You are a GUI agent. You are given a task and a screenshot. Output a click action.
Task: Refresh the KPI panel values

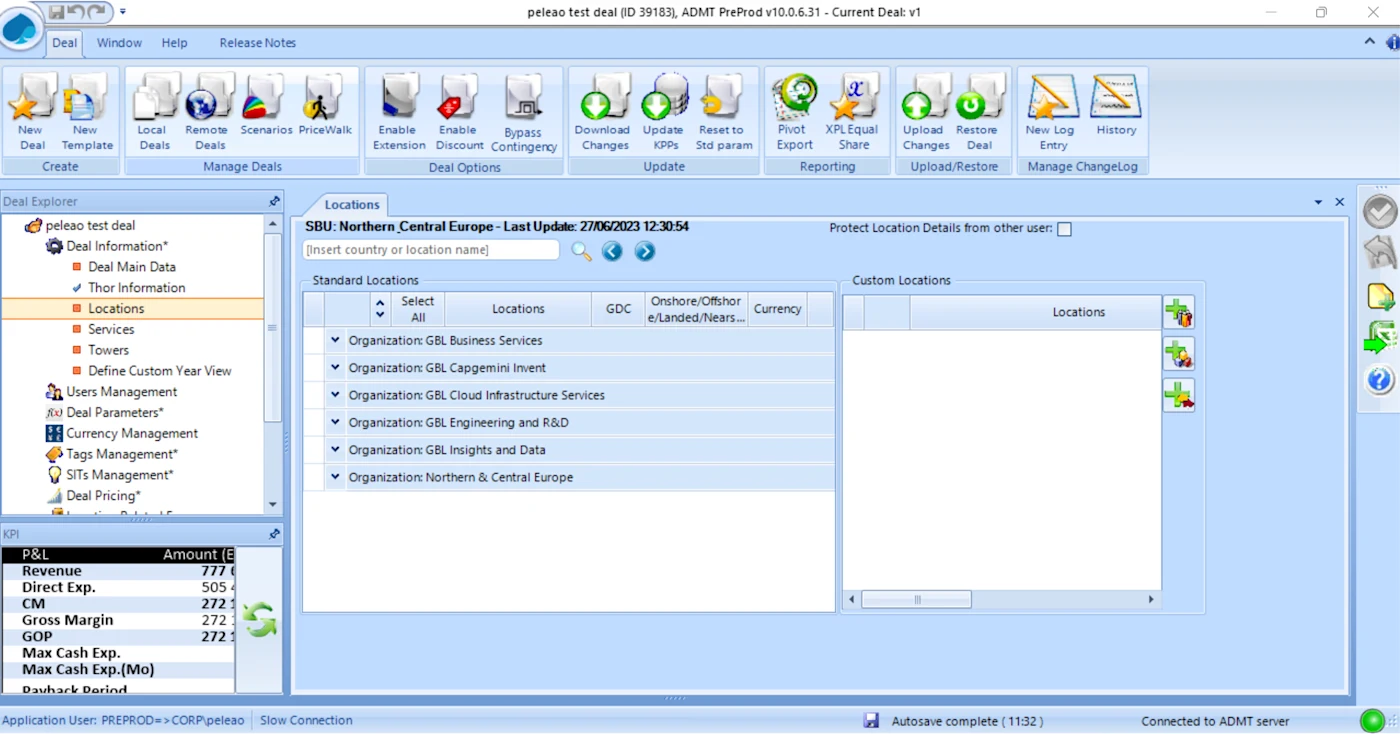point(260,620)
